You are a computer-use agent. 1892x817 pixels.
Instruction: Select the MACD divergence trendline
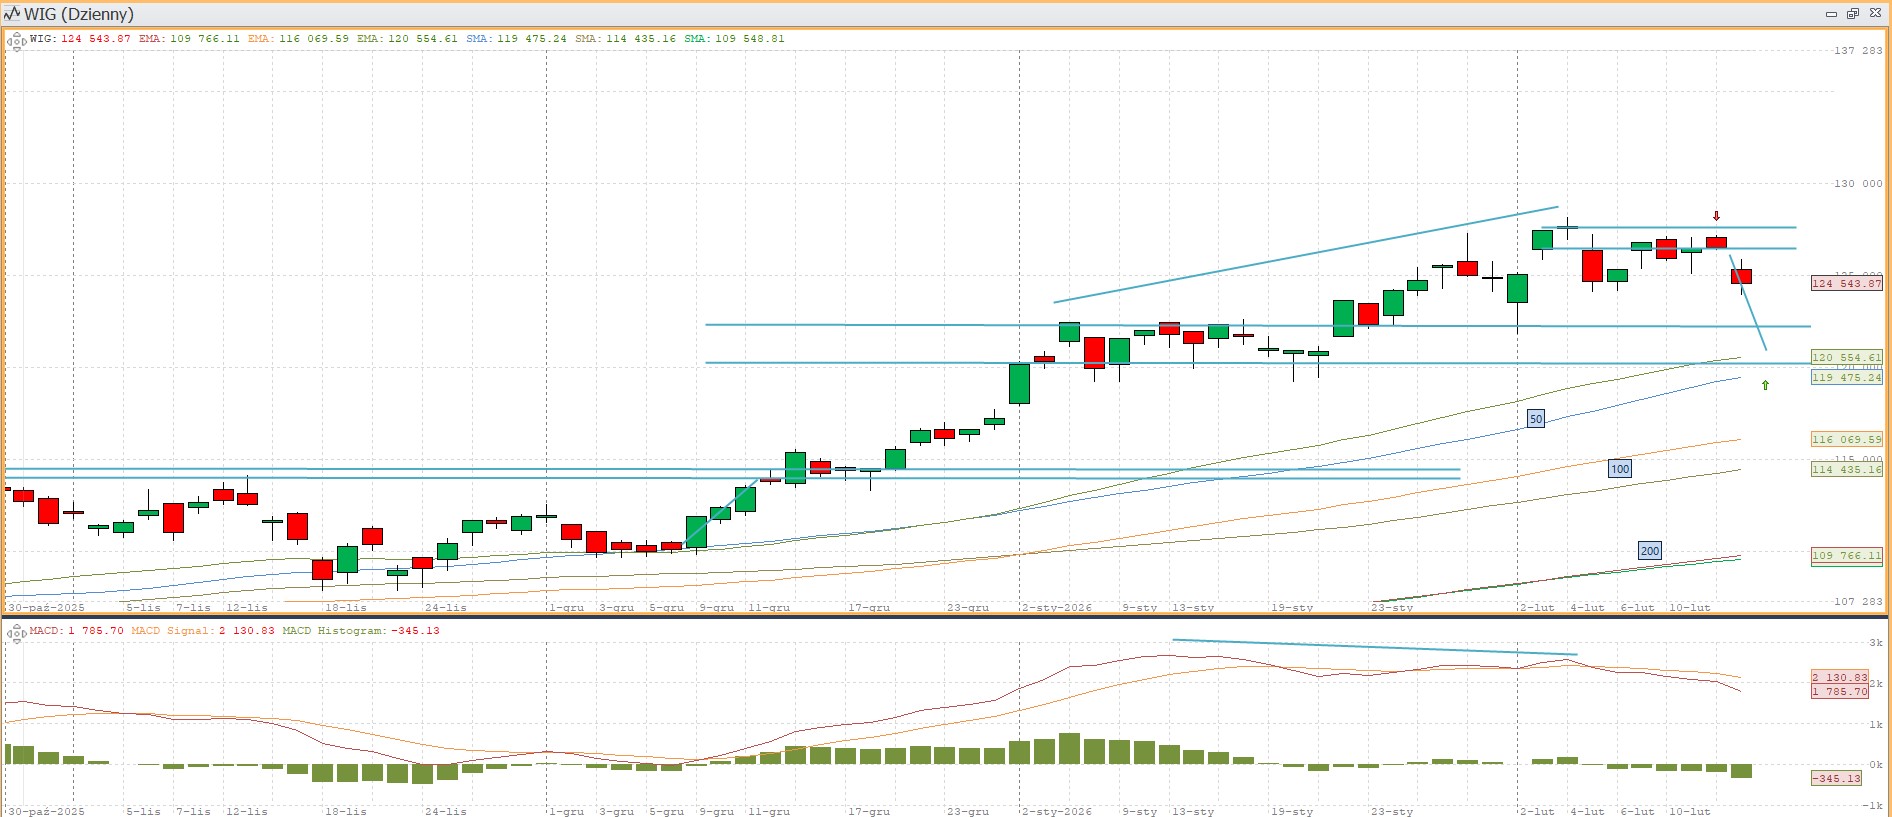1374,647
